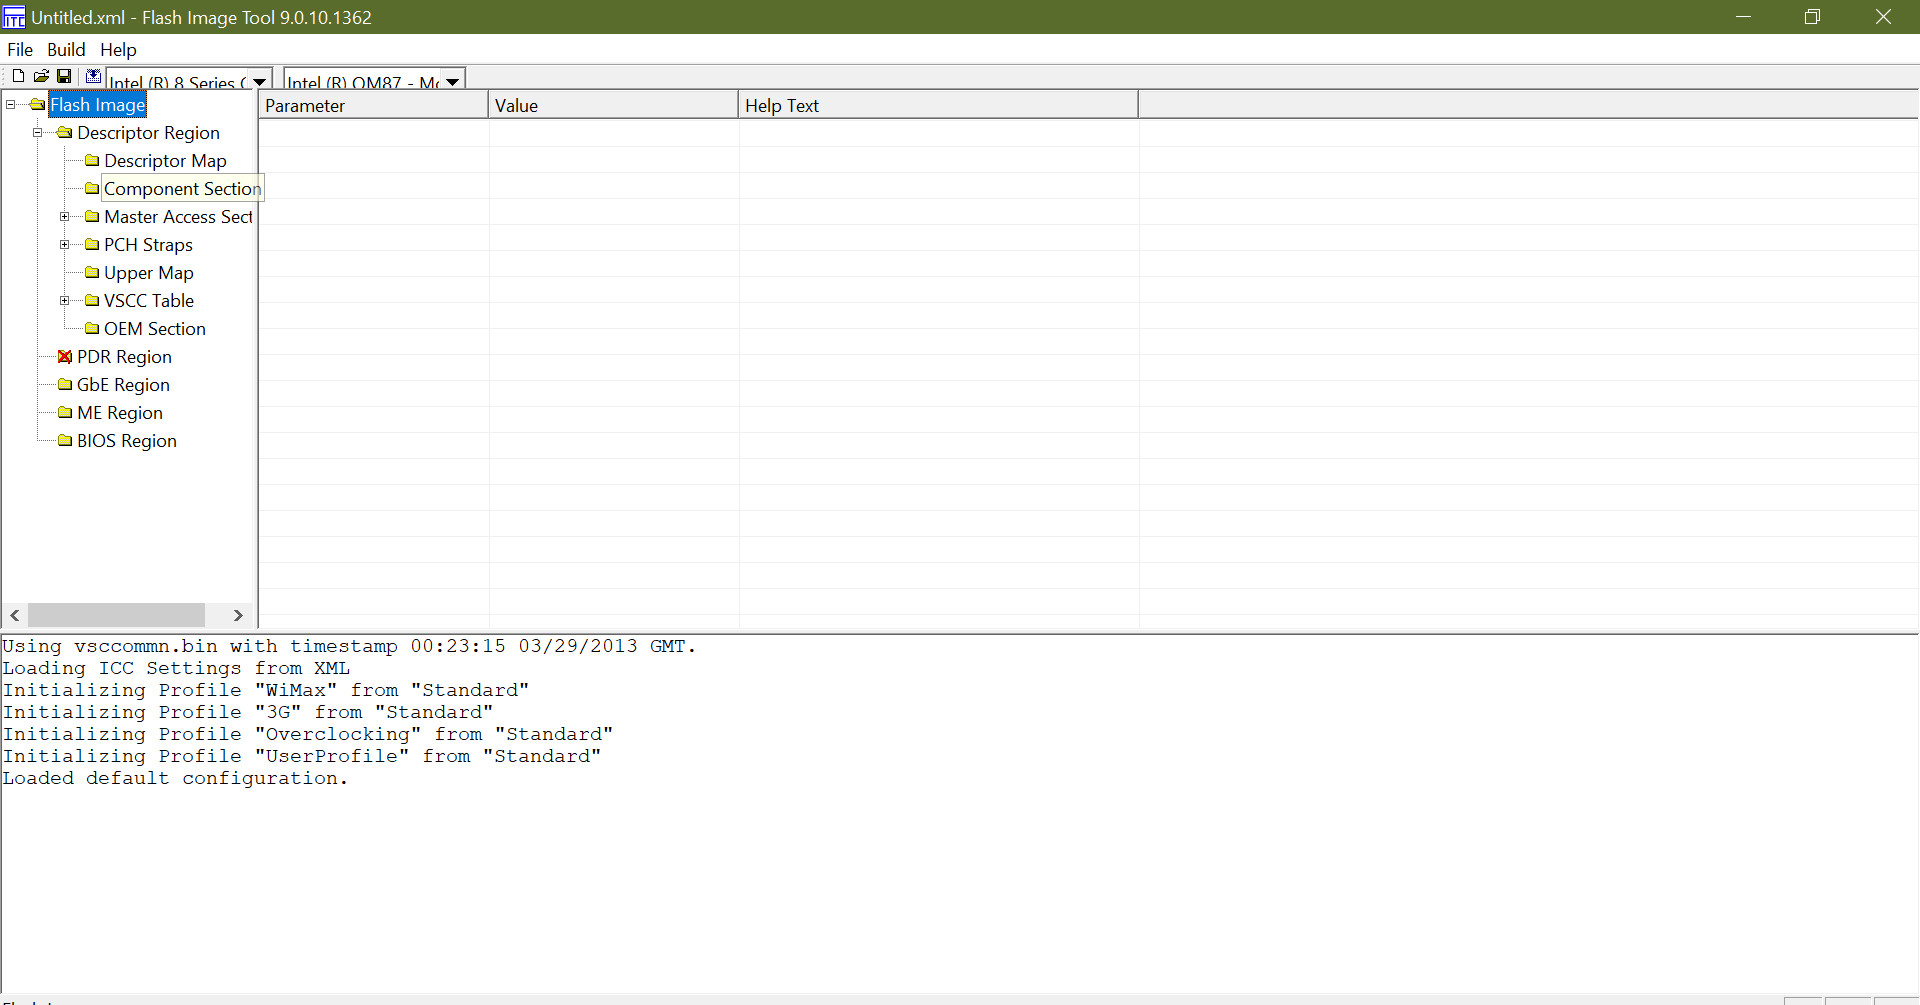Viewport: 1920px width, 1005px height.
Task: Select the Upper Map tree item
Action: click(148, 273)
